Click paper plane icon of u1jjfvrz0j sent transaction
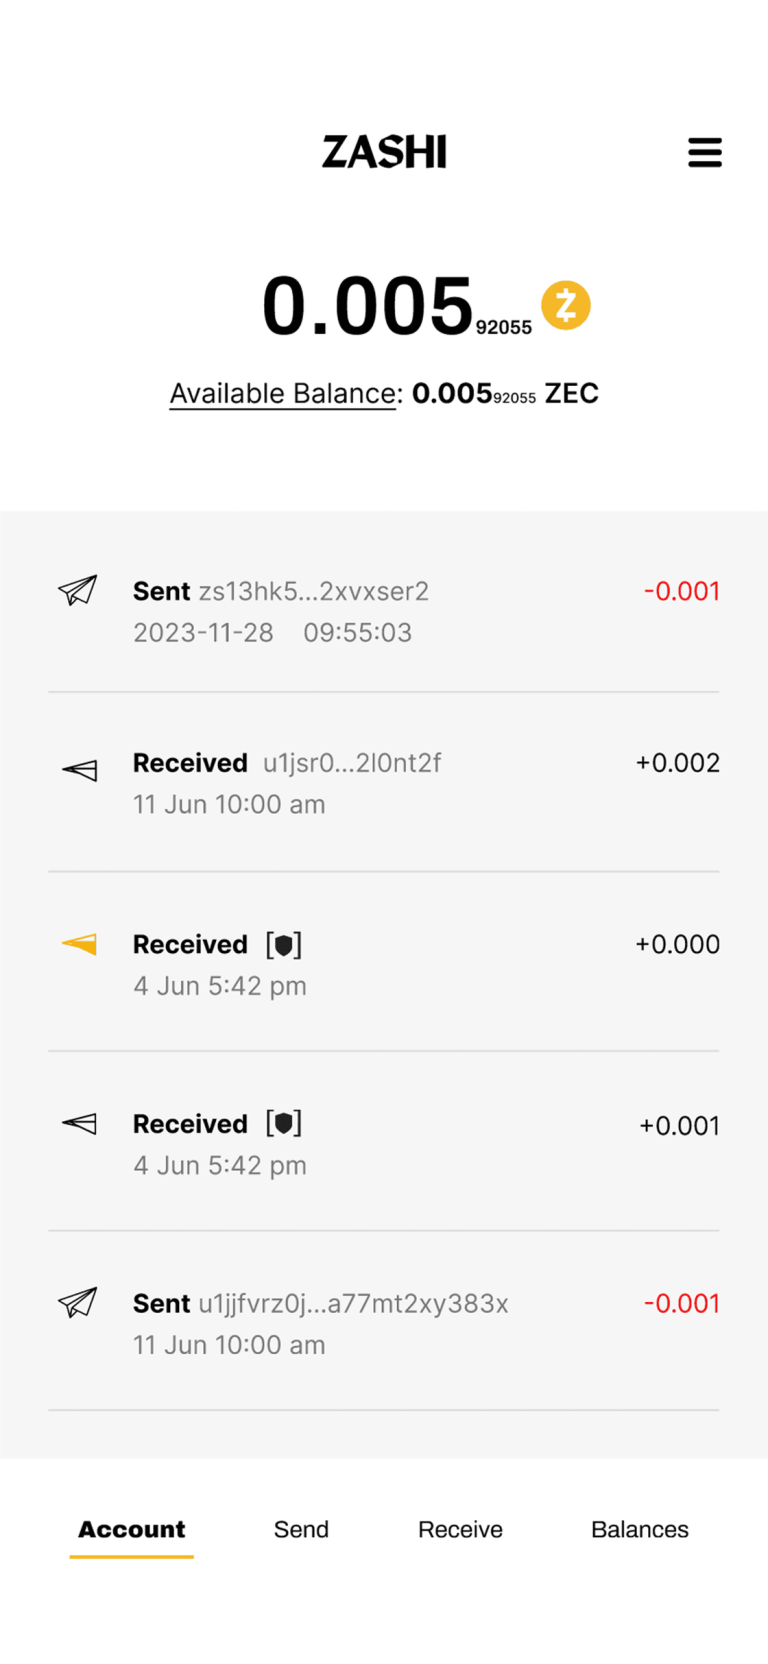The image size is (768, 1664). [78, 1302]
